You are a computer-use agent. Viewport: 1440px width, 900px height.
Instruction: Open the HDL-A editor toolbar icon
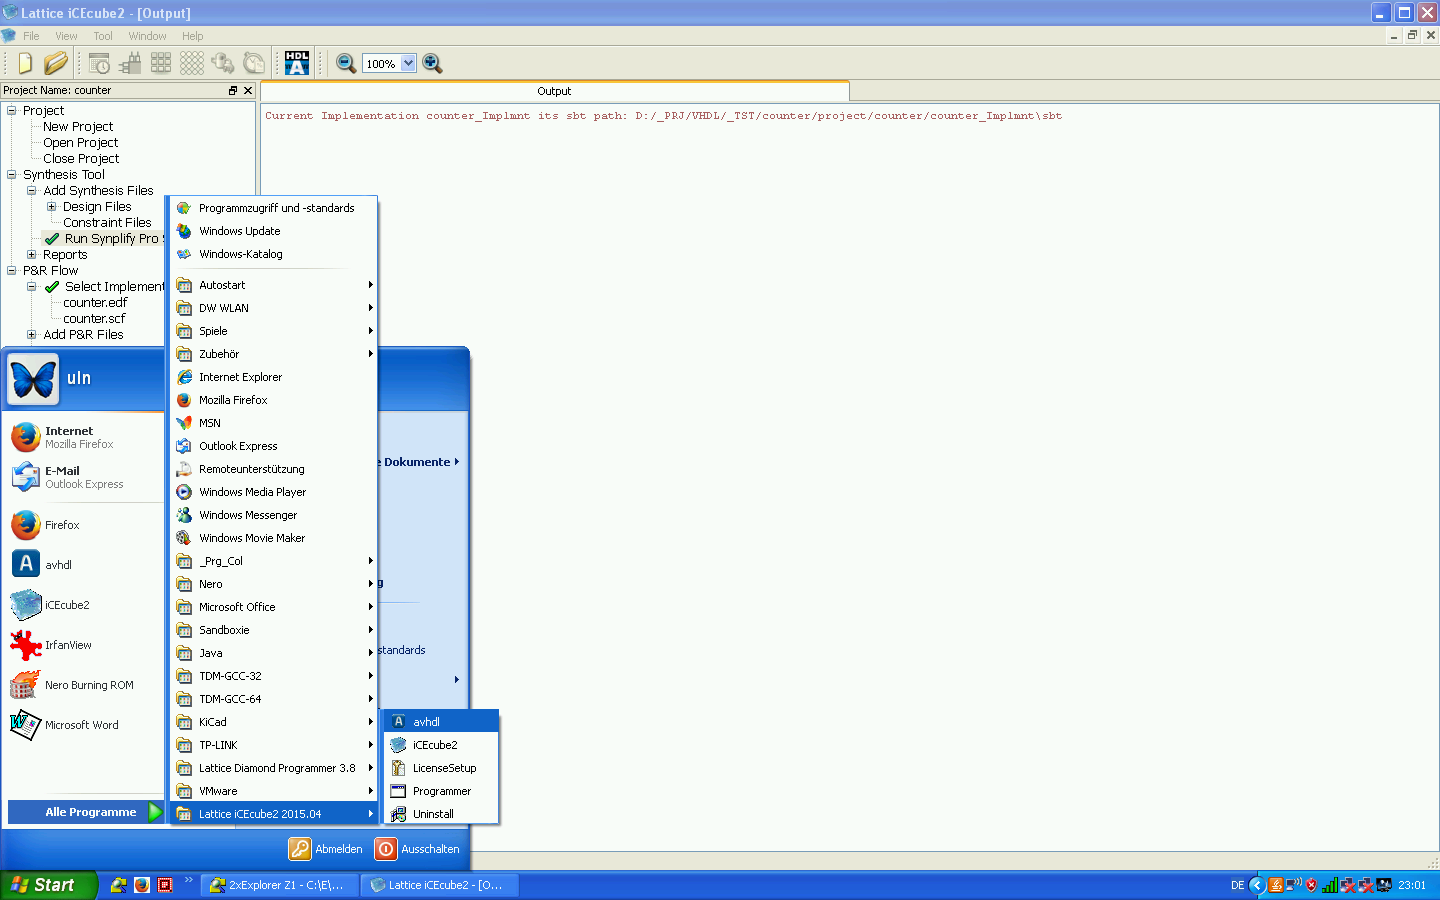[x=297, y=63]
